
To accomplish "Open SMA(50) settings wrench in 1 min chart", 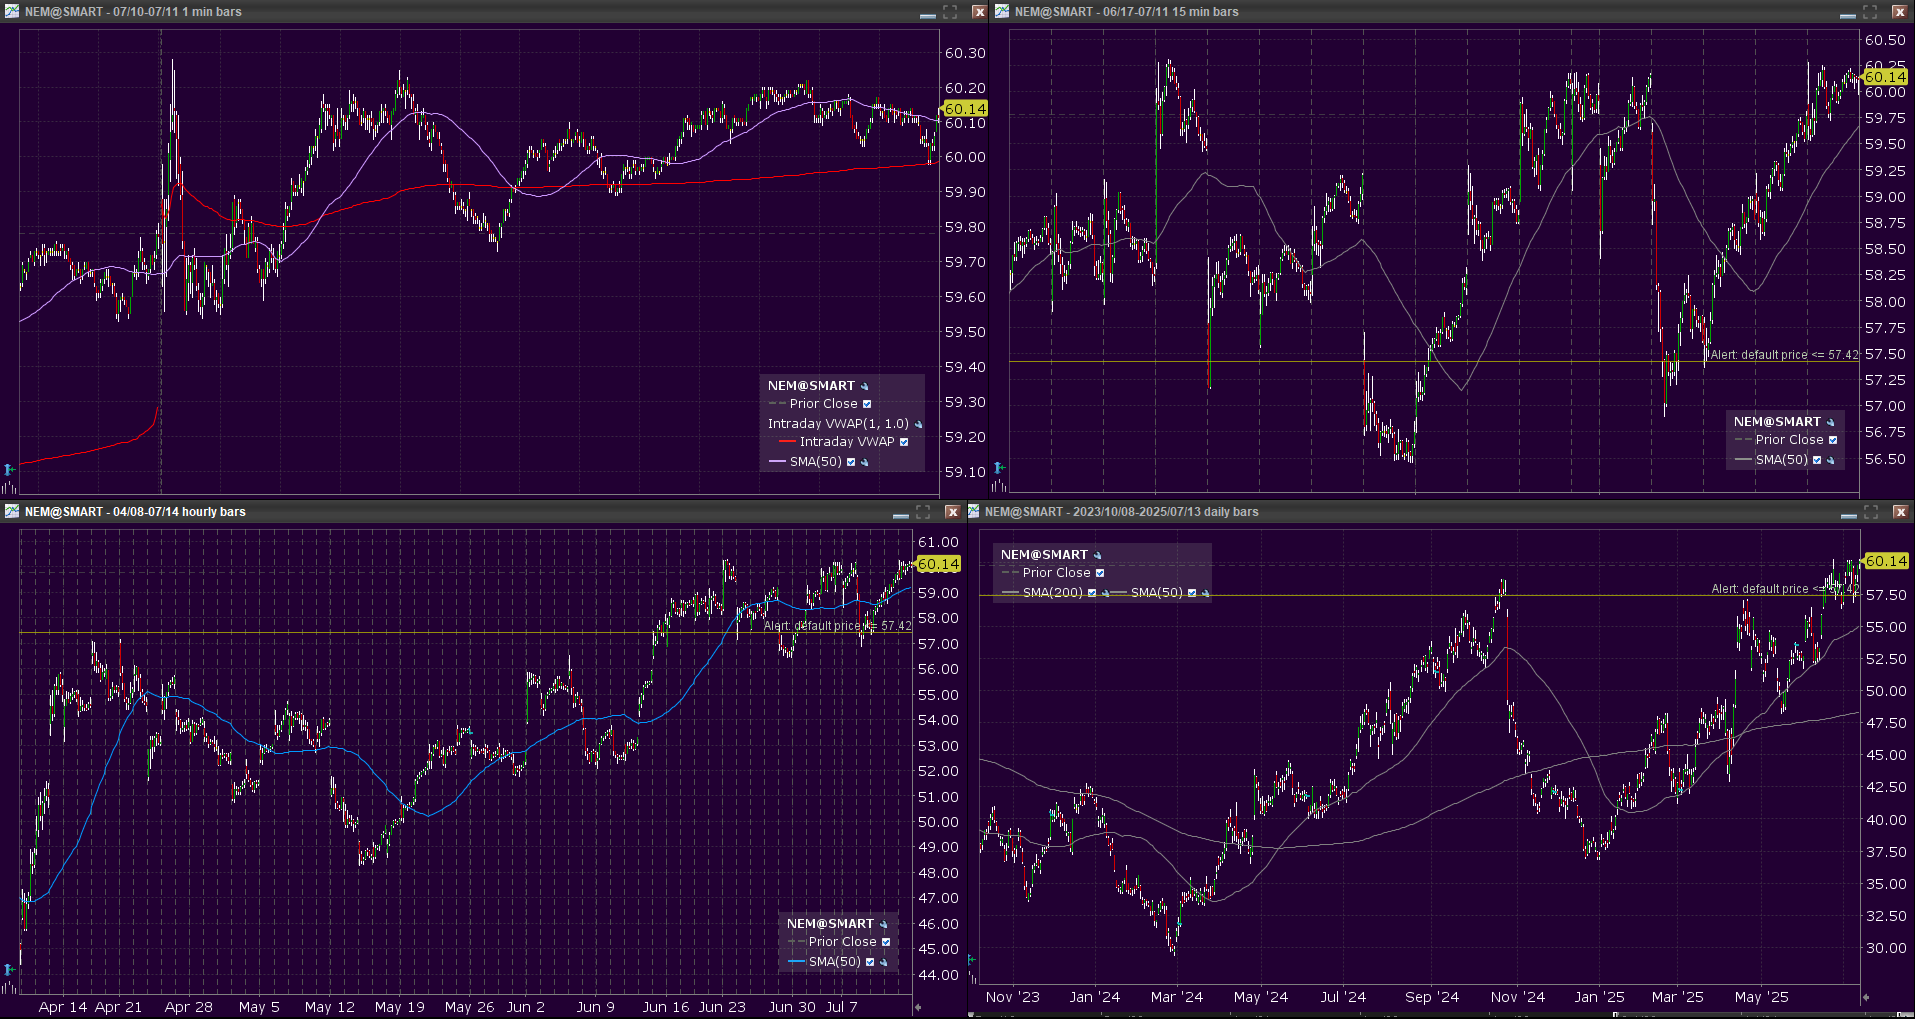I will point(865,462).
